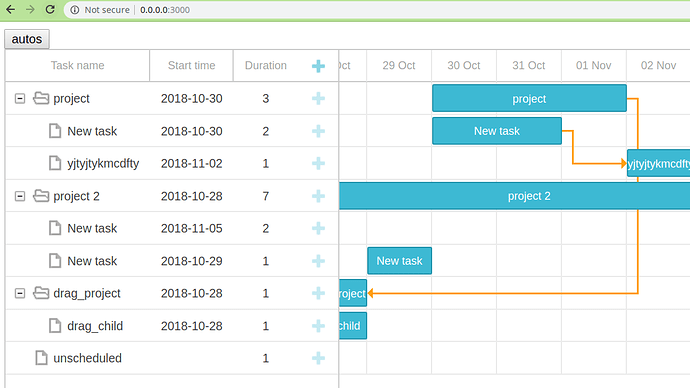The width and height of the screenshot is (690, 388).
Task: Select 'New task' bar on 29 Oct
Action: tap(400, 261)
